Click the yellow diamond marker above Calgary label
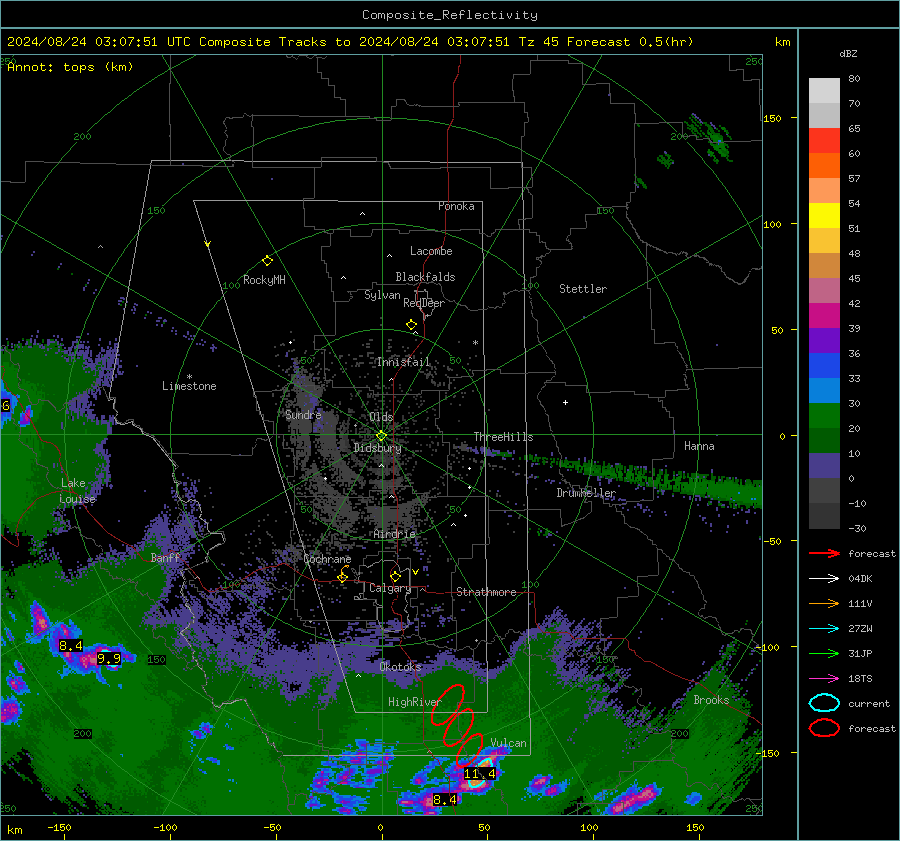Viewport: 900px width, 841px height. tap(395, 576)
